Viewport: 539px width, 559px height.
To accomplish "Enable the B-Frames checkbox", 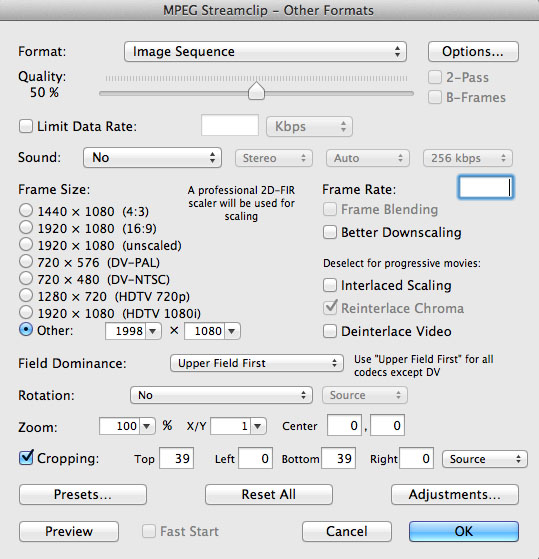I will point(435,97).
